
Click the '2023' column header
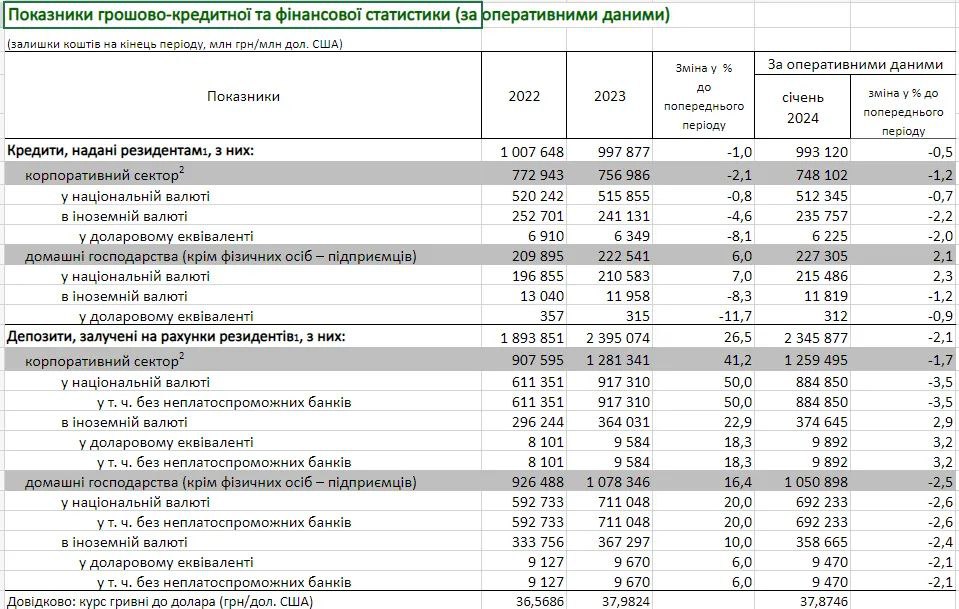pos(610,96)
